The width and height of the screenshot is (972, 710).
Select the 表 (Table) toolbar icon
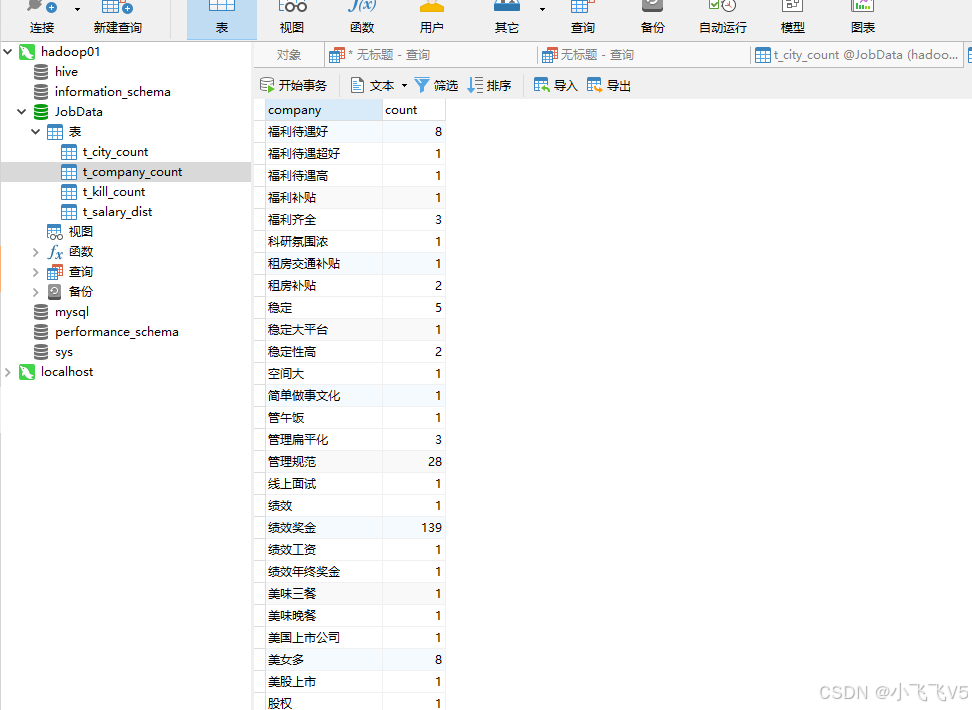[221, 17]
